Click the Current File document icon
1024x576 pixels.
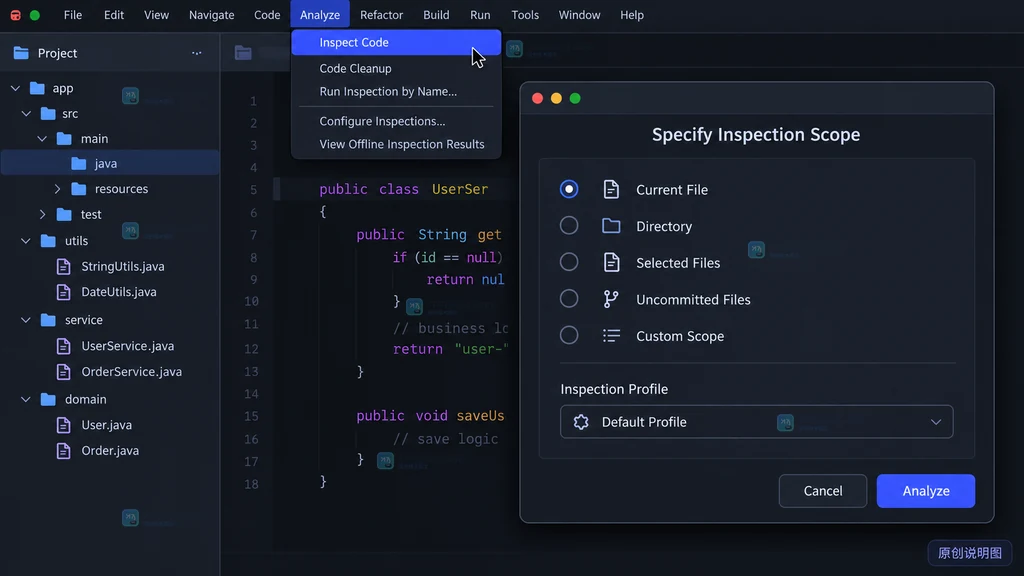[x=611, y=189]
